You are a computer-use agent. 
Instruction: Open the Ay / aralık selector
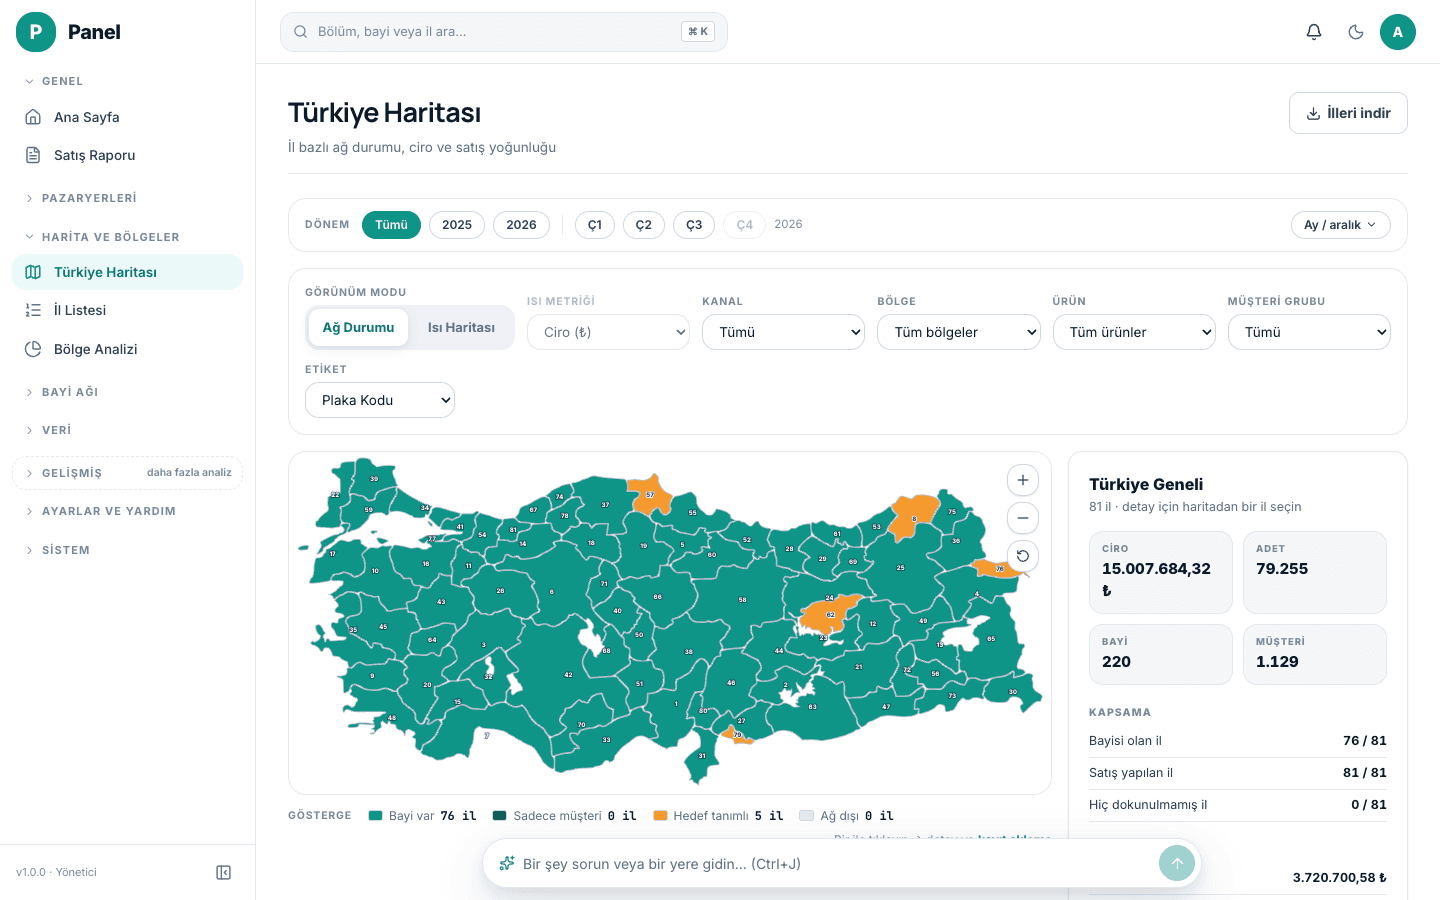coord(1340,225)
